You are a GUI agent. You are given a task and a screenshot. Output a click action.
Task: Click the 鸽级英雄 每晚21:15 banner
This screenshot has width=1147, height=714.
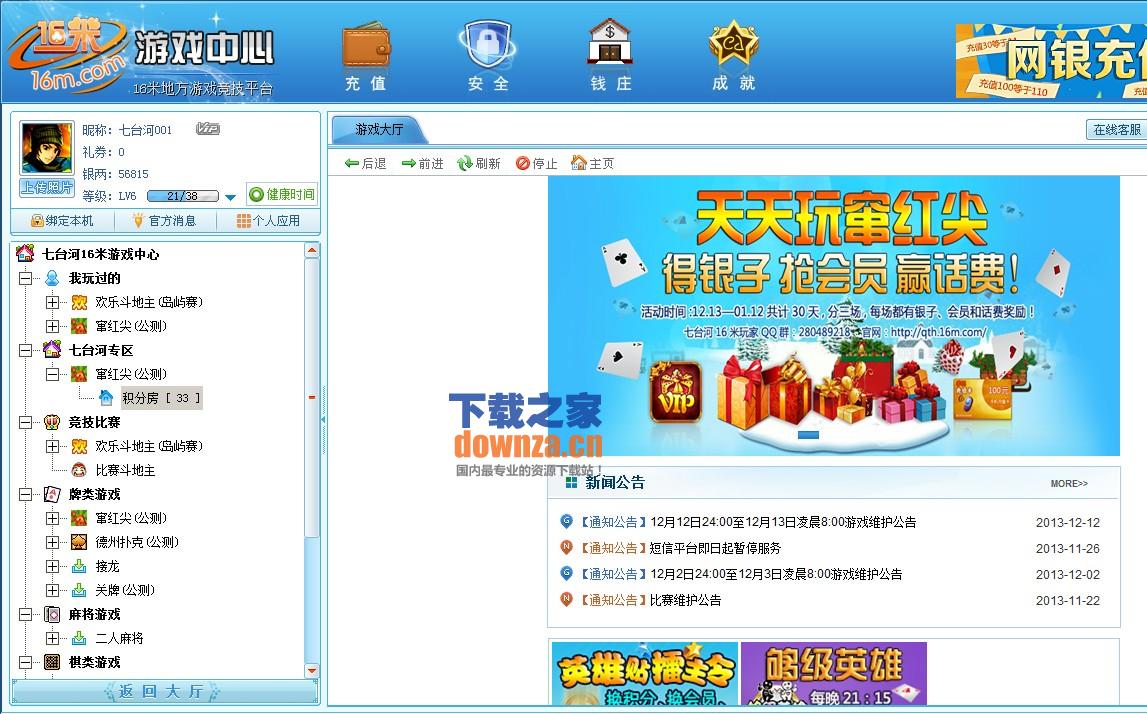(834, 674)
